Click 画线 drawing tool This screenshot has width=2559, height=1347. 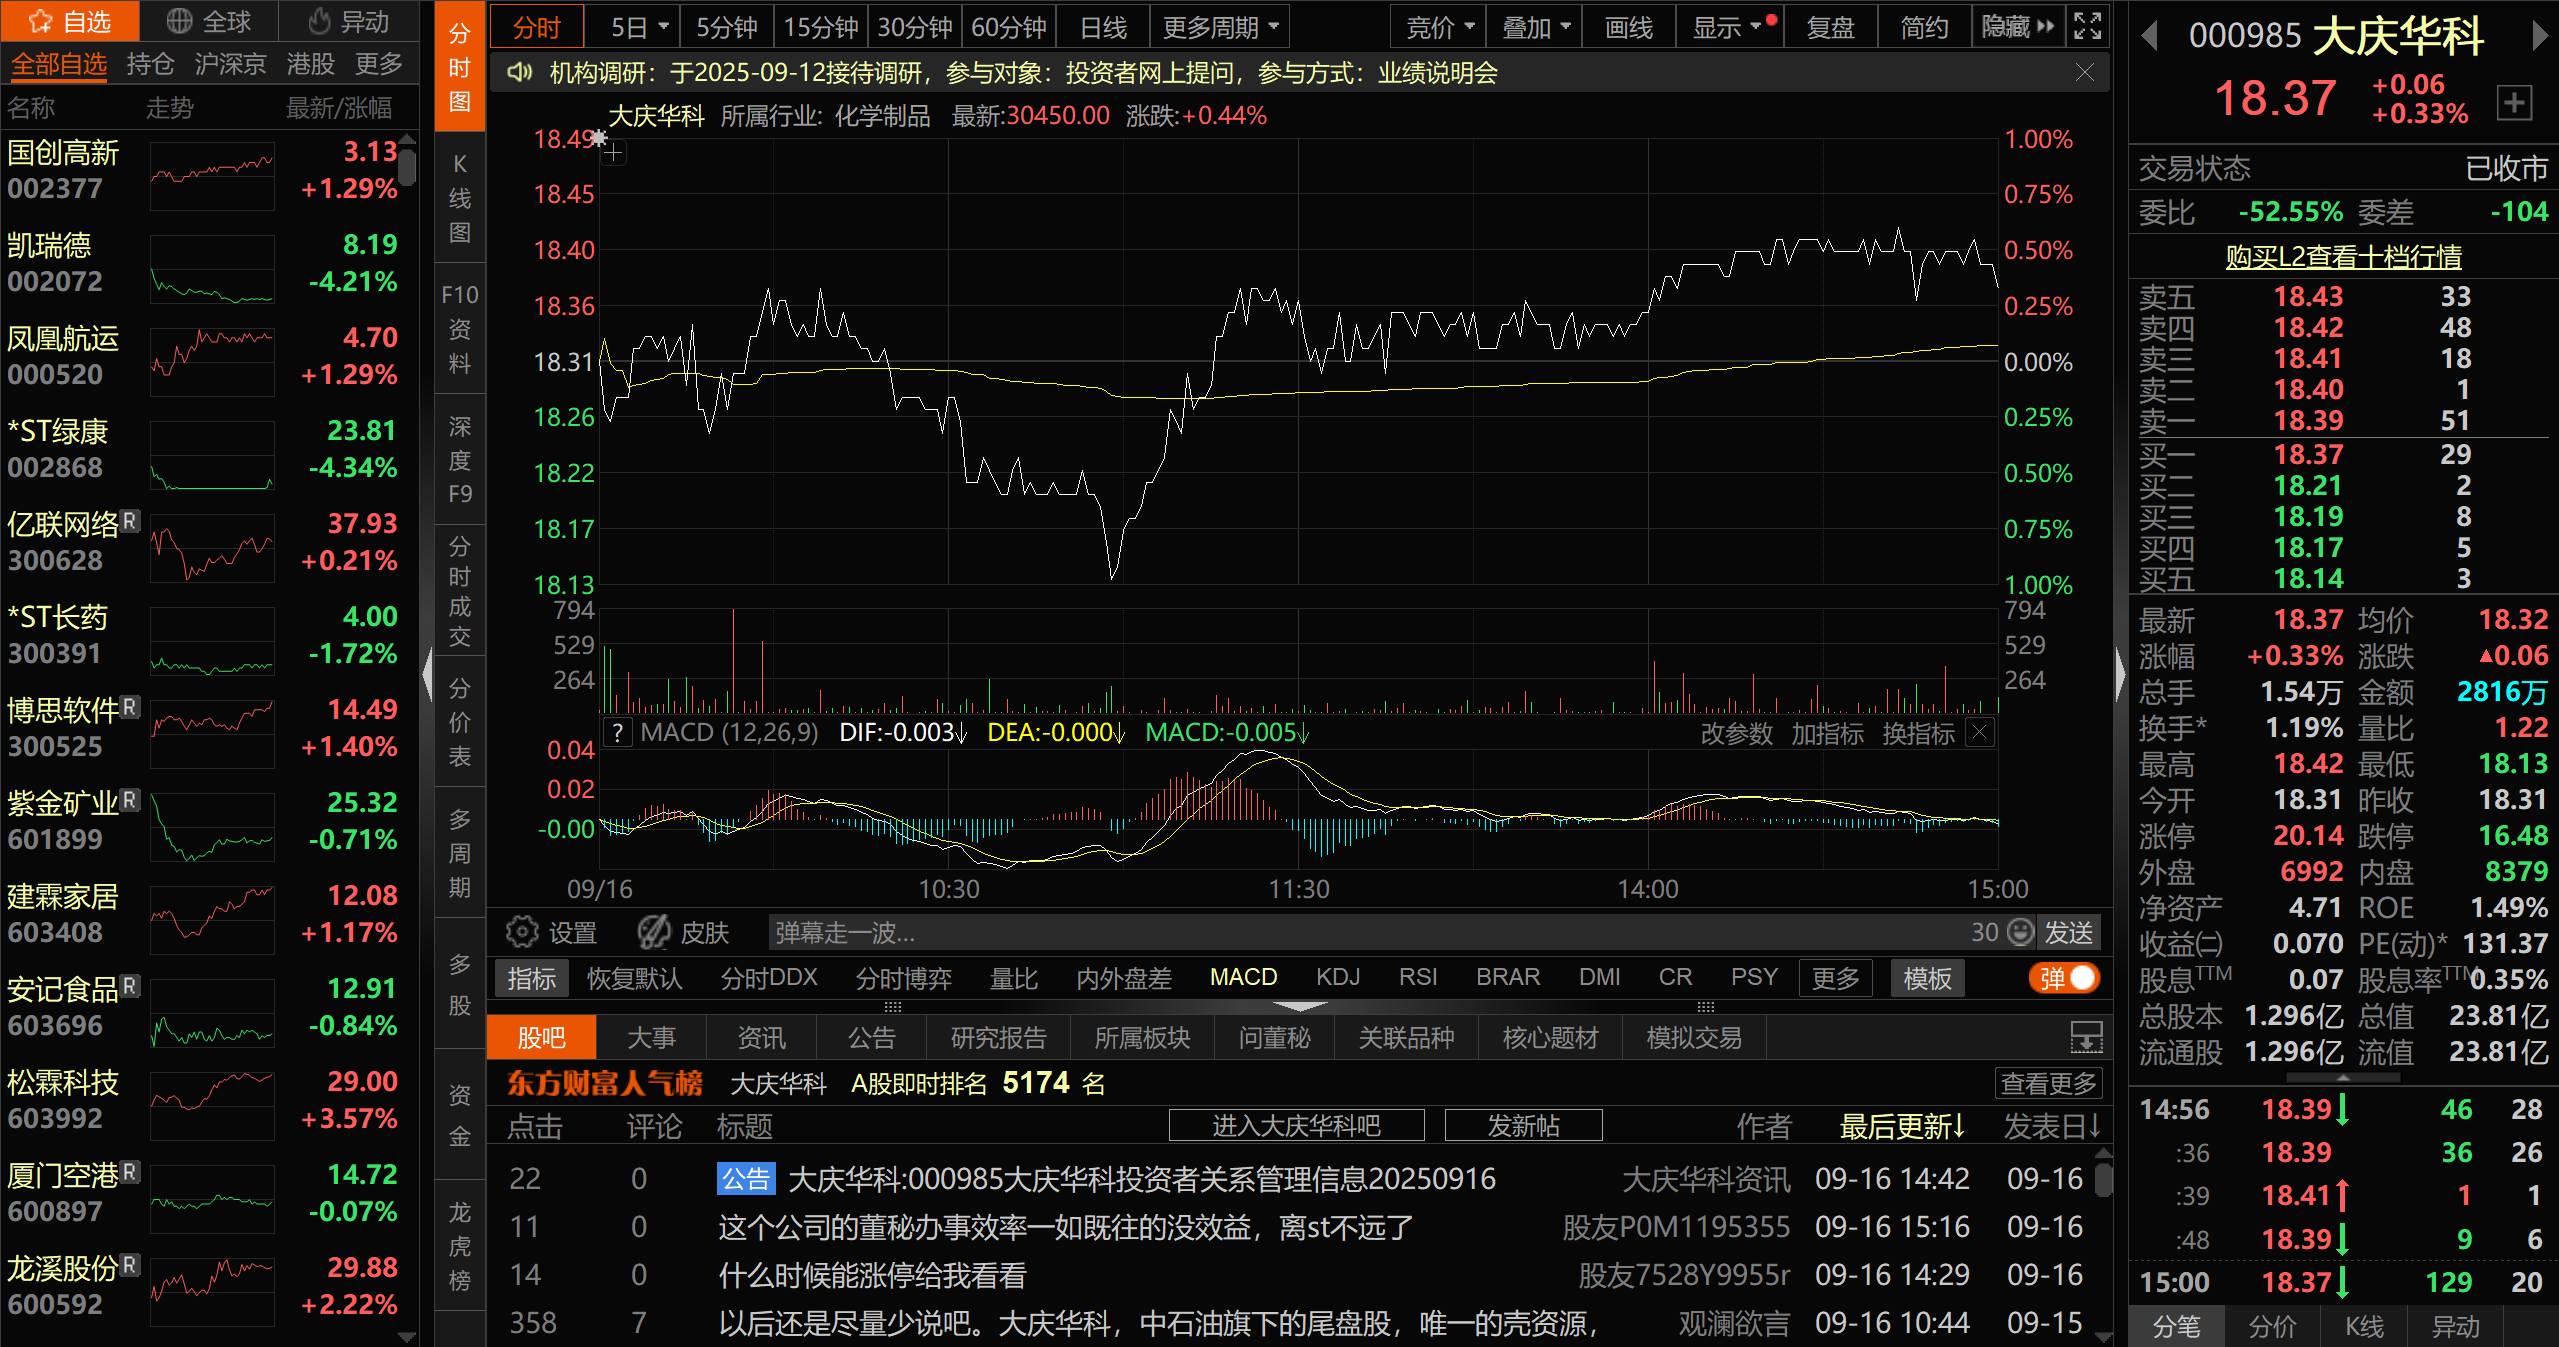[x=1628, y=27]
